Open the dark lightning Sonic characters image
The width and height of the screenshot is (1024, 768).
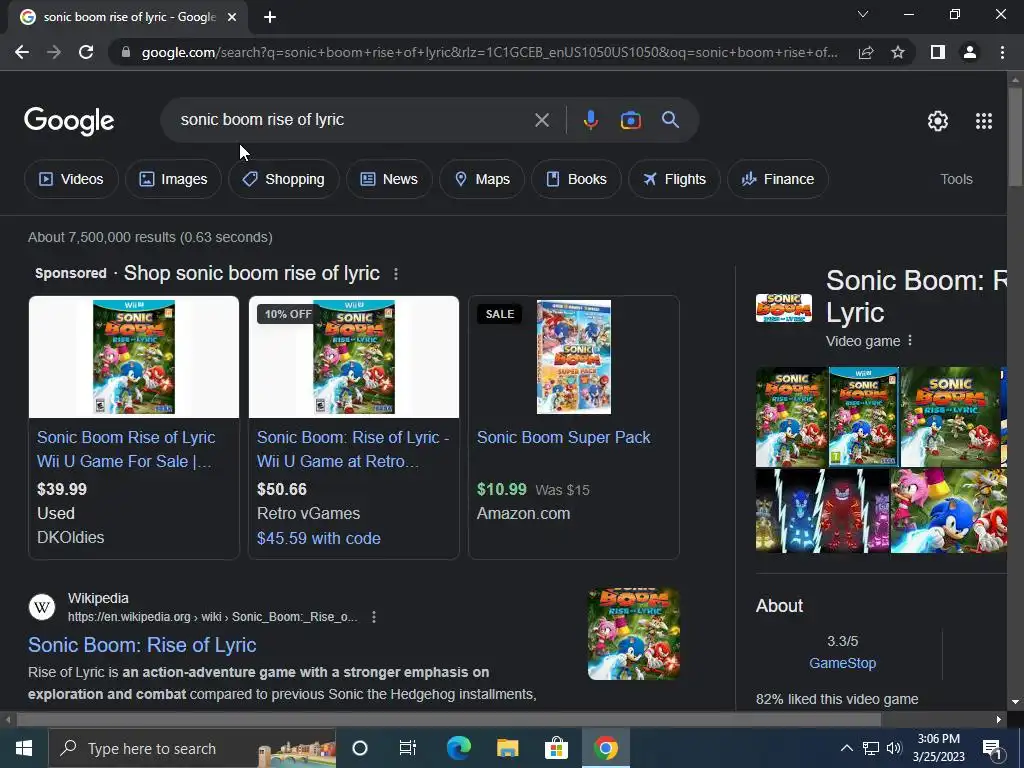tap(823, 511)
